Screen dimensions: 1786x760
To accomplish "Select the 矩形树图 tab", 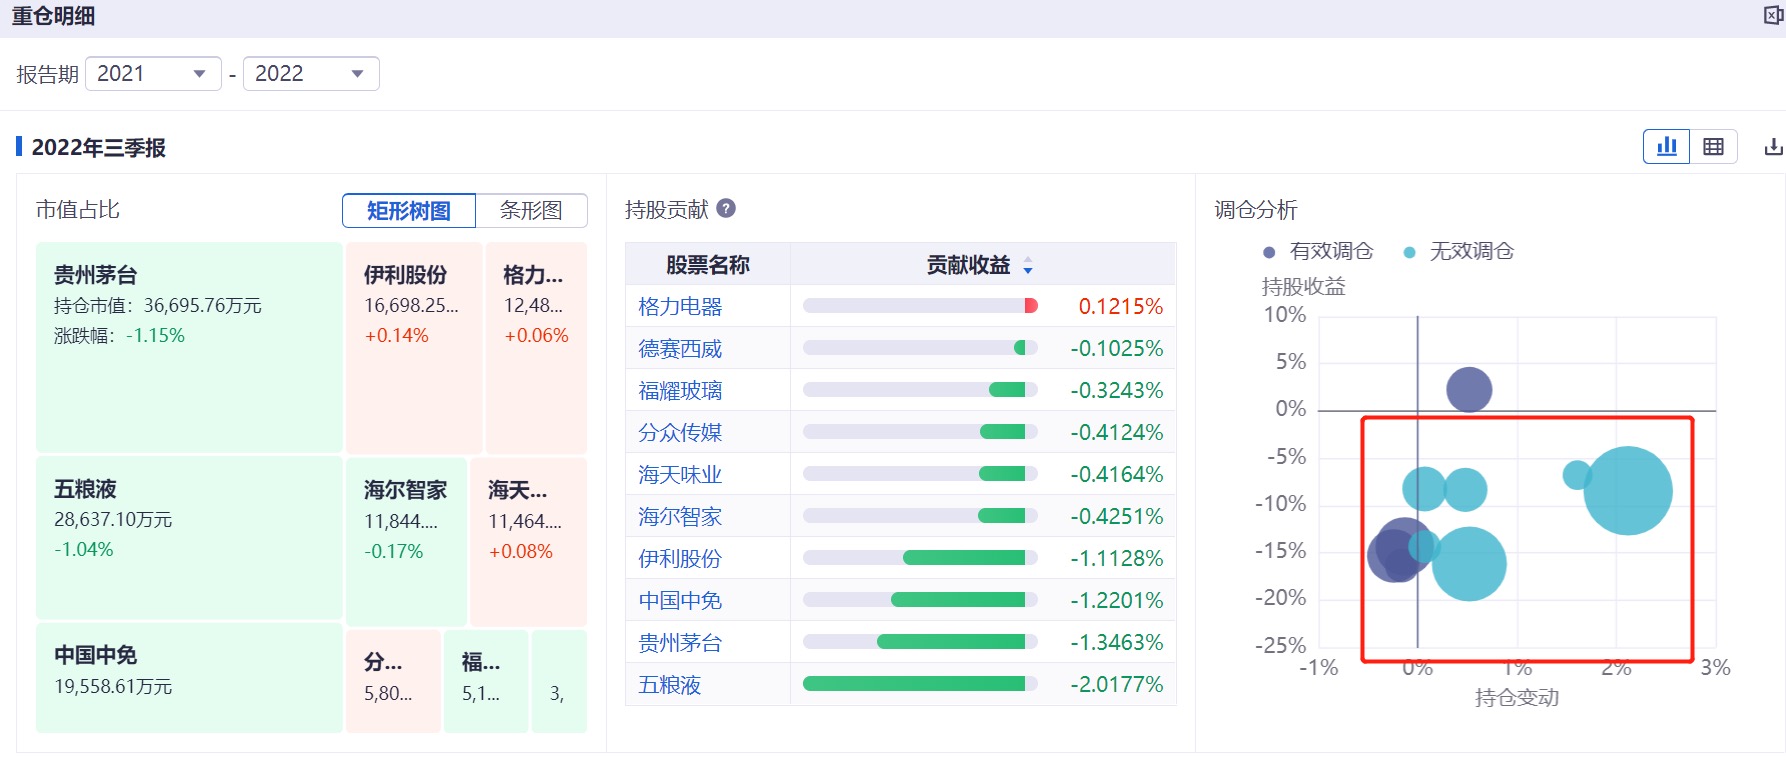I will point(409,211).
